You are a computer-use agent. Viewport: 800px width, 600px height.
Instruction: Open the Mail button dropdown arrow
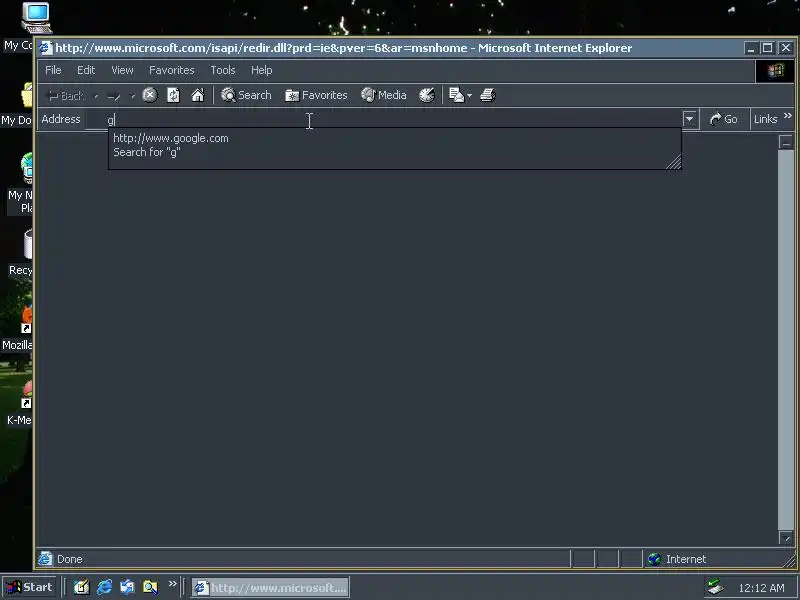tap(469, 95)
